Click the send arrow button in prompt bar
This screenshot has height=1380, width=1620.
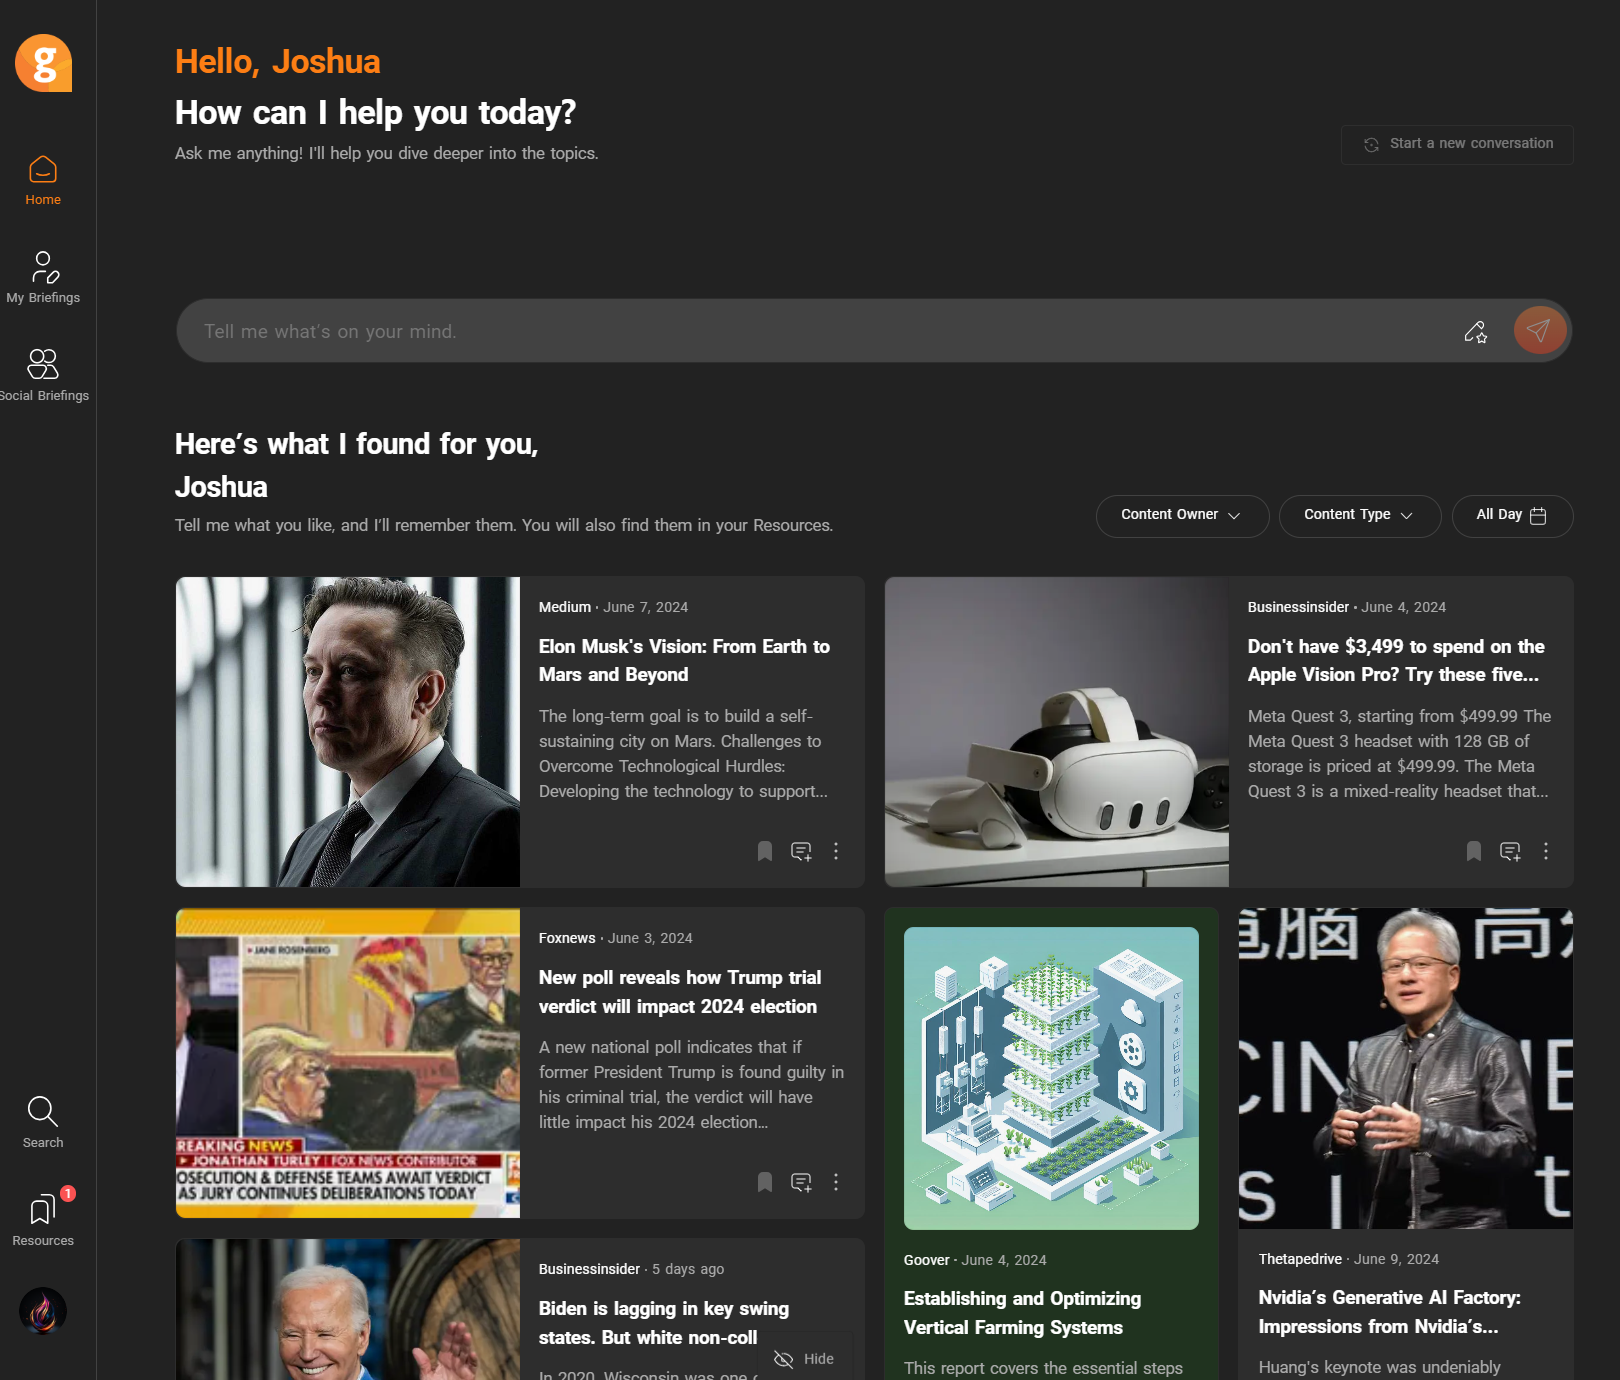[x=1539, y=330]
